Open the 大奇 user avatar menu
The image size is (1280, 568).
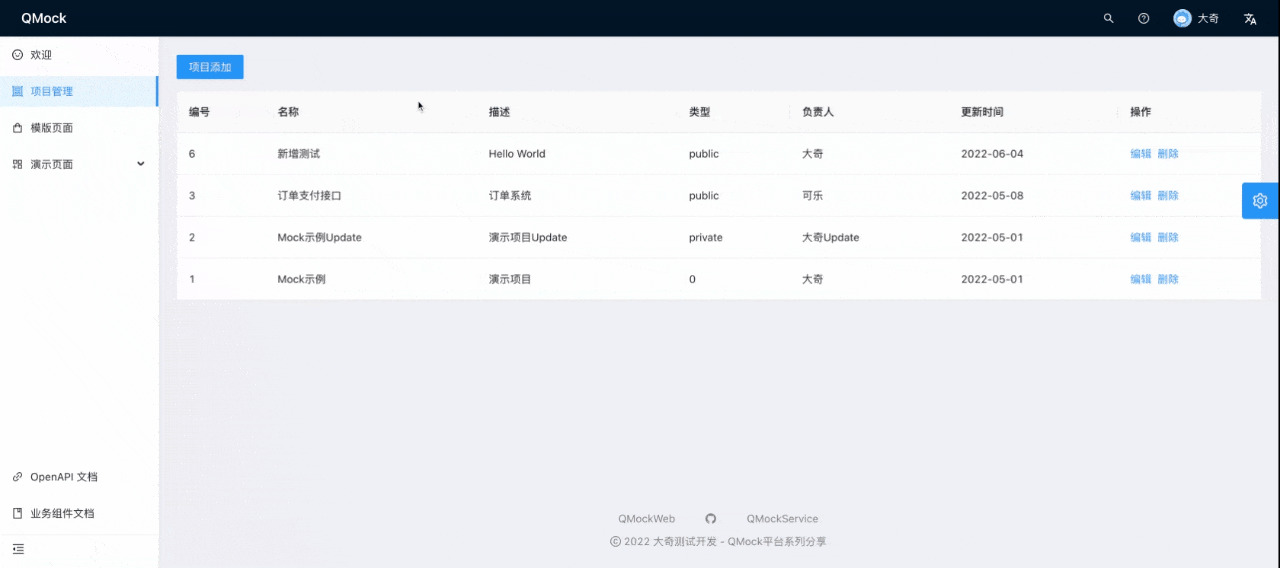tap(1196, 18)
